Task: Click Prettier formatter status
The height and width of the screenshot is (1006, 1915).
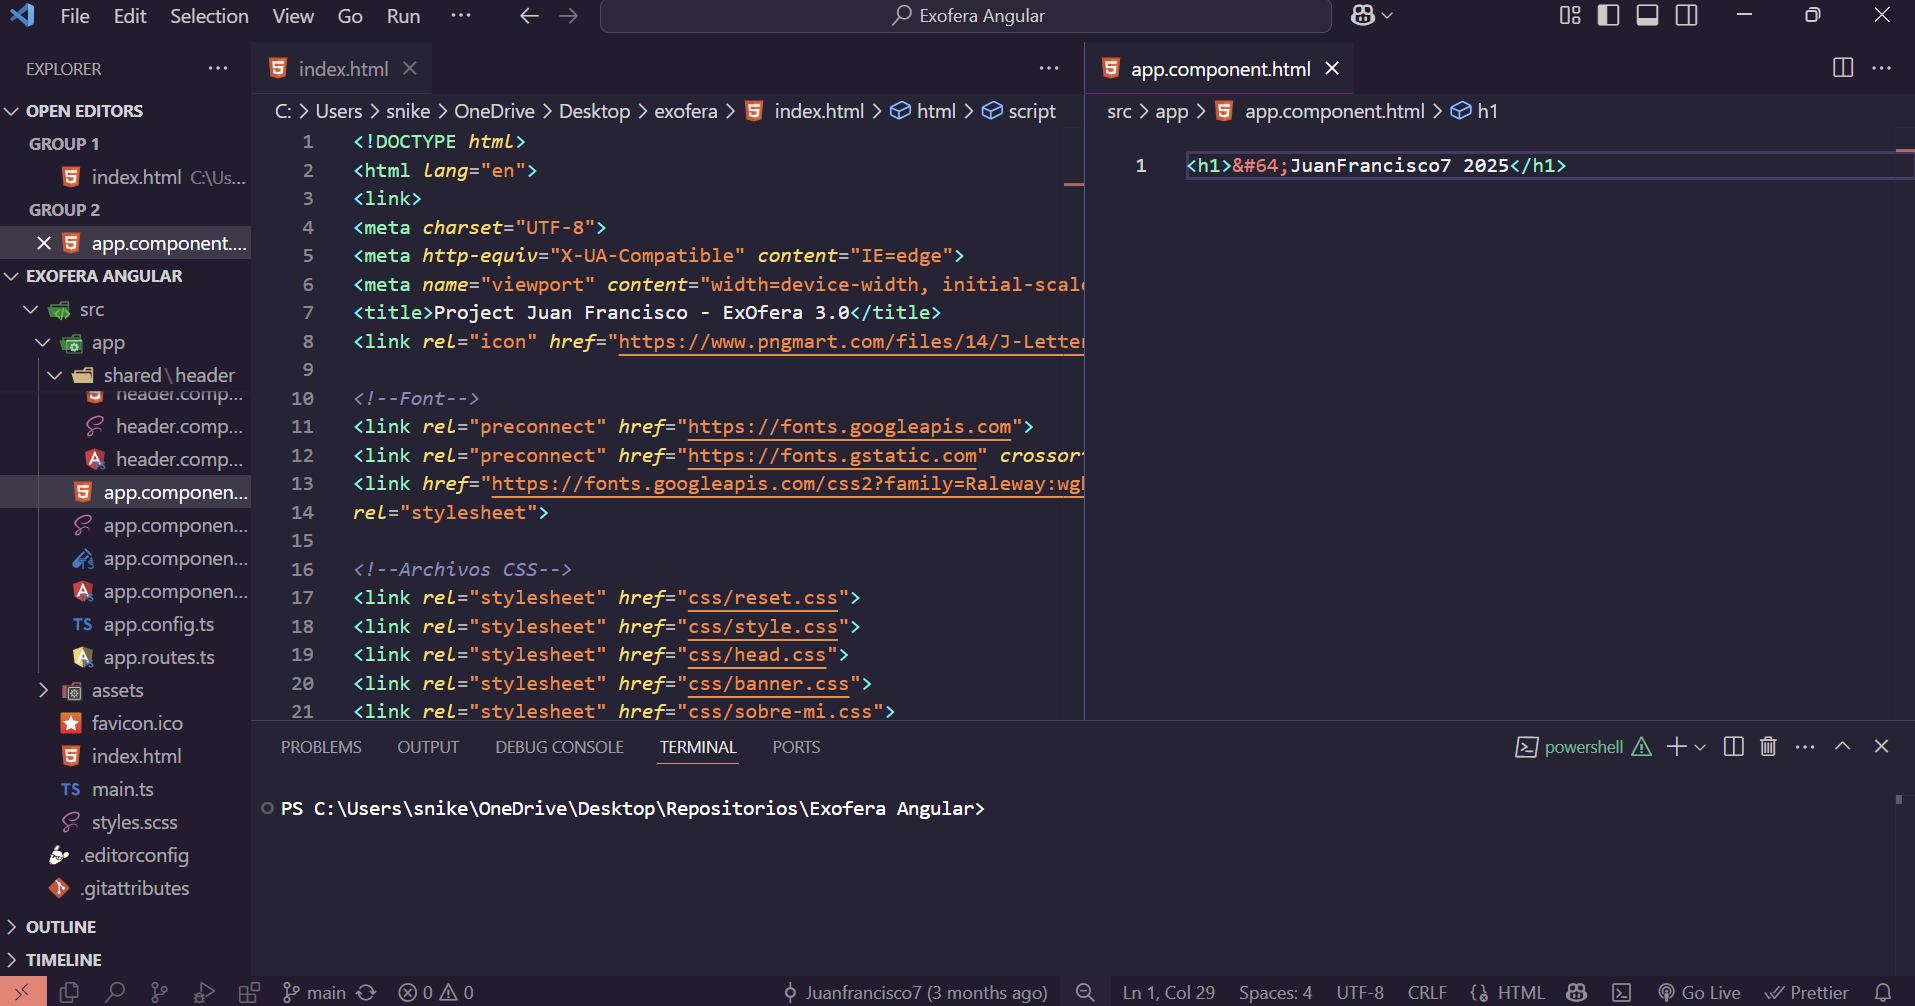Action: pos(1806,992)
